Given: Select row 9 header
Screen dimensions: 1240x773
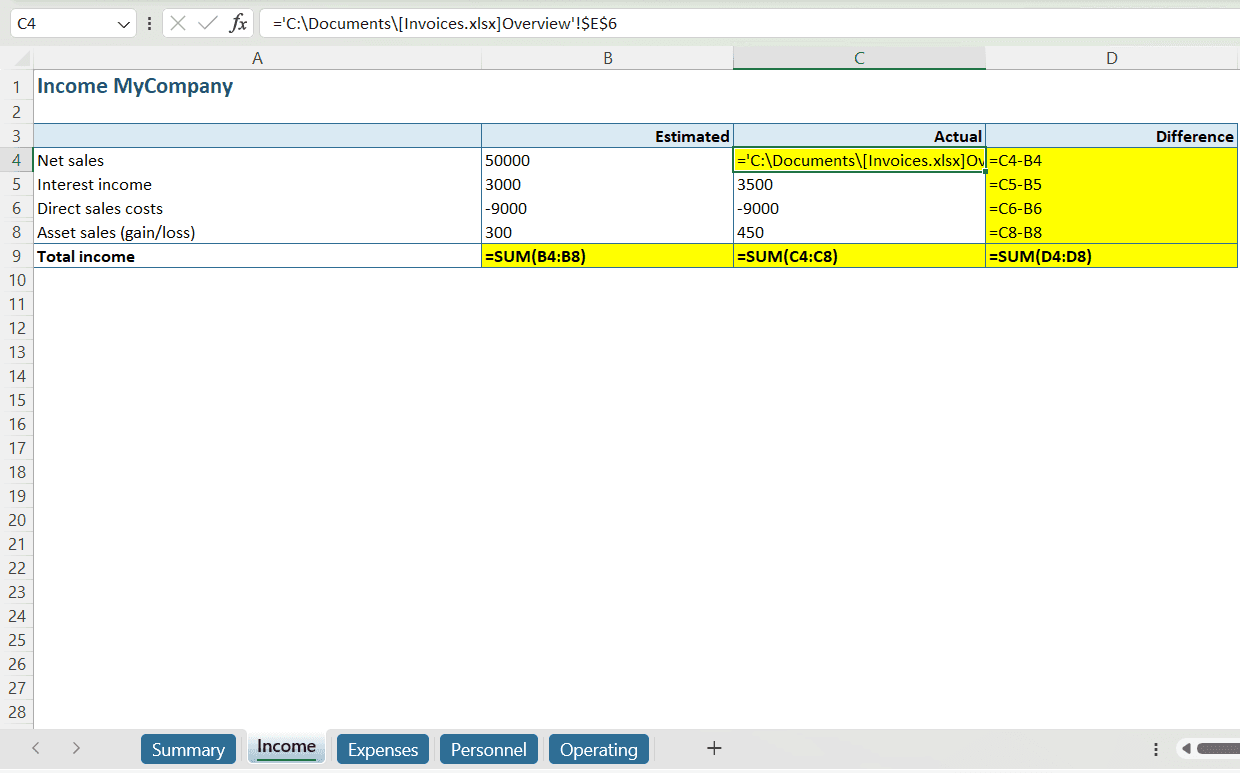Looking at the screenshot, I should [16, 256].
